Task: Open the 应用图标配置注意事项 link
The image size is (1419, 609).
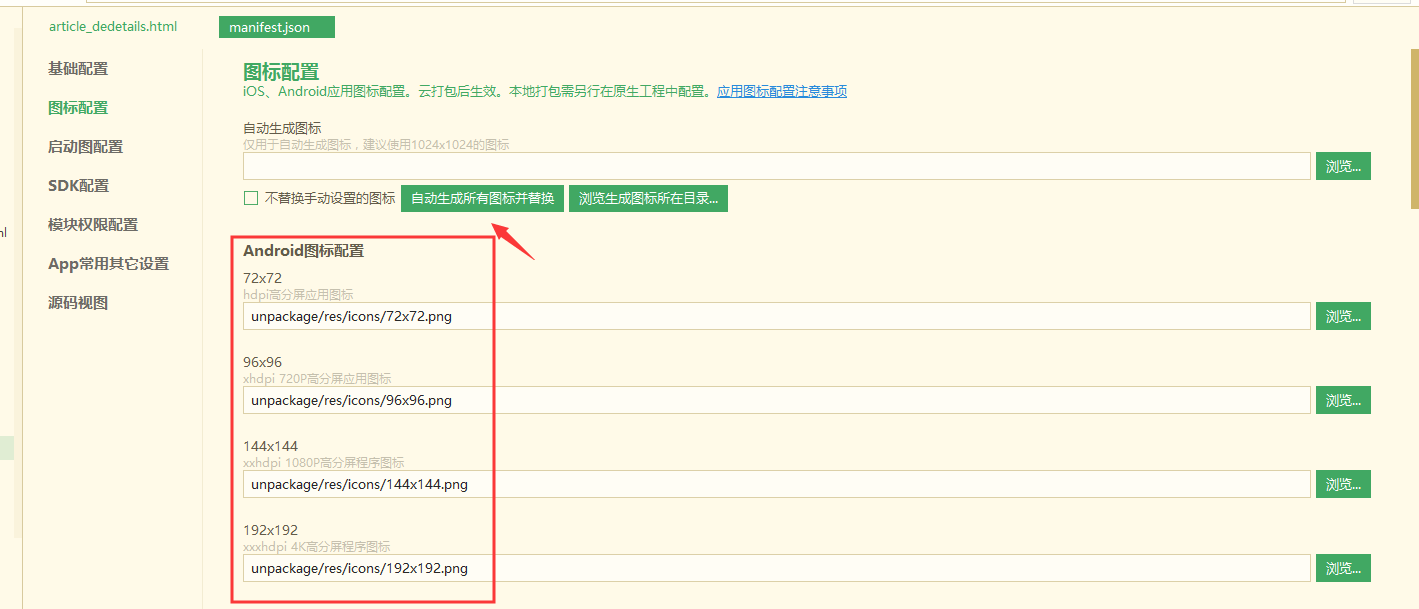Action: 781,91
